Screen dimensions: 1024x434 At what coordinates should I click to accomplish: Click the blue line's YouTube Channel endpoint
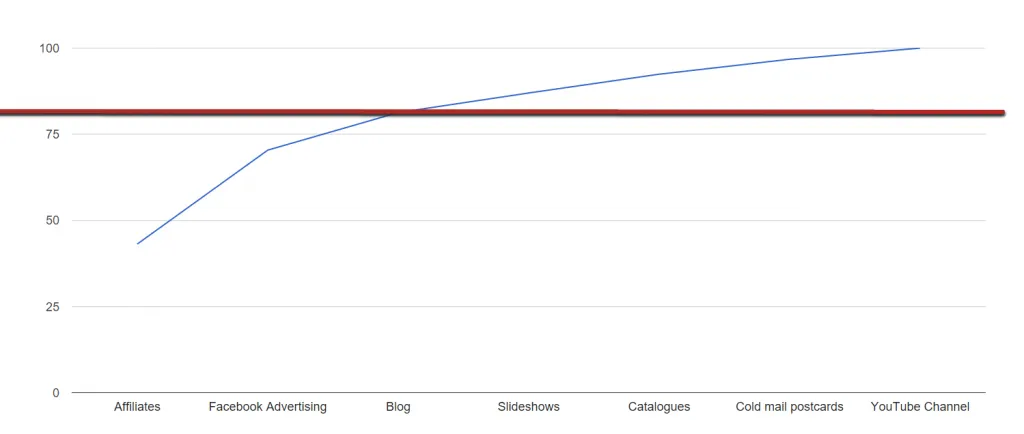[x=920, y=48]
